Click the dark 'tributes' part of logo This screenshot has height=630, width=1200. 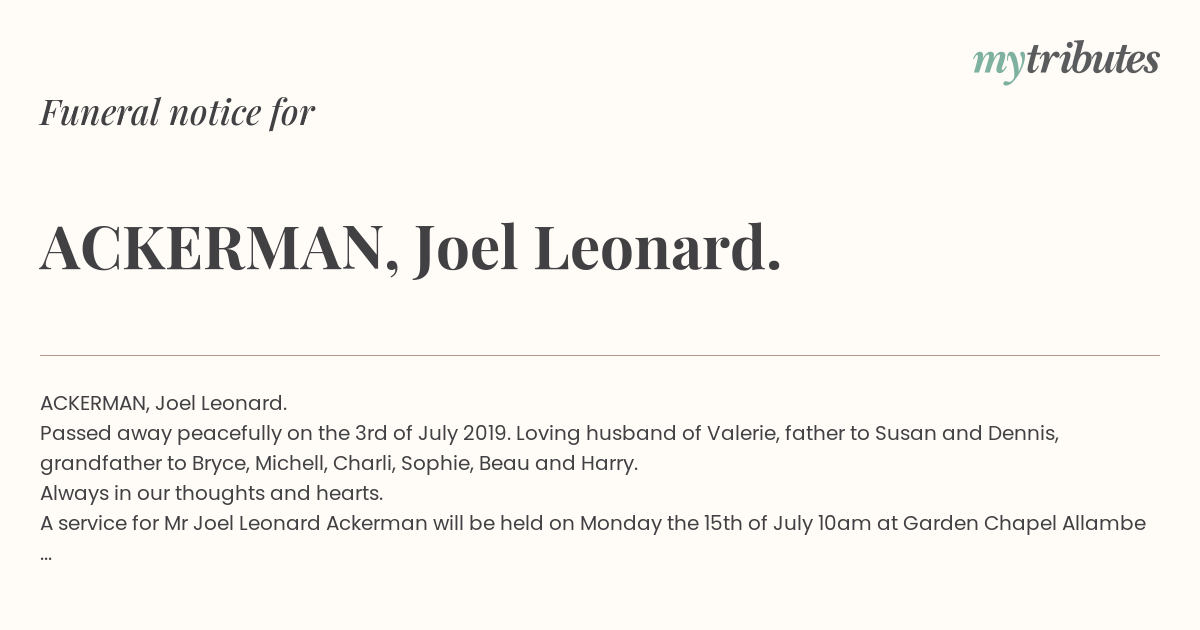tap(1093, 60)
